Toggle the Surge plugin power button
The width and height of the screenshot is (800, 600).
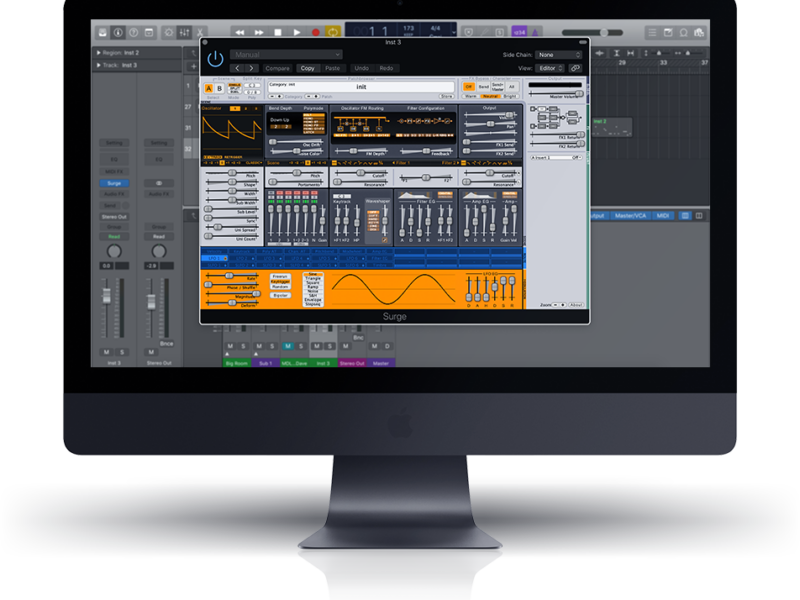click(215, 59)
